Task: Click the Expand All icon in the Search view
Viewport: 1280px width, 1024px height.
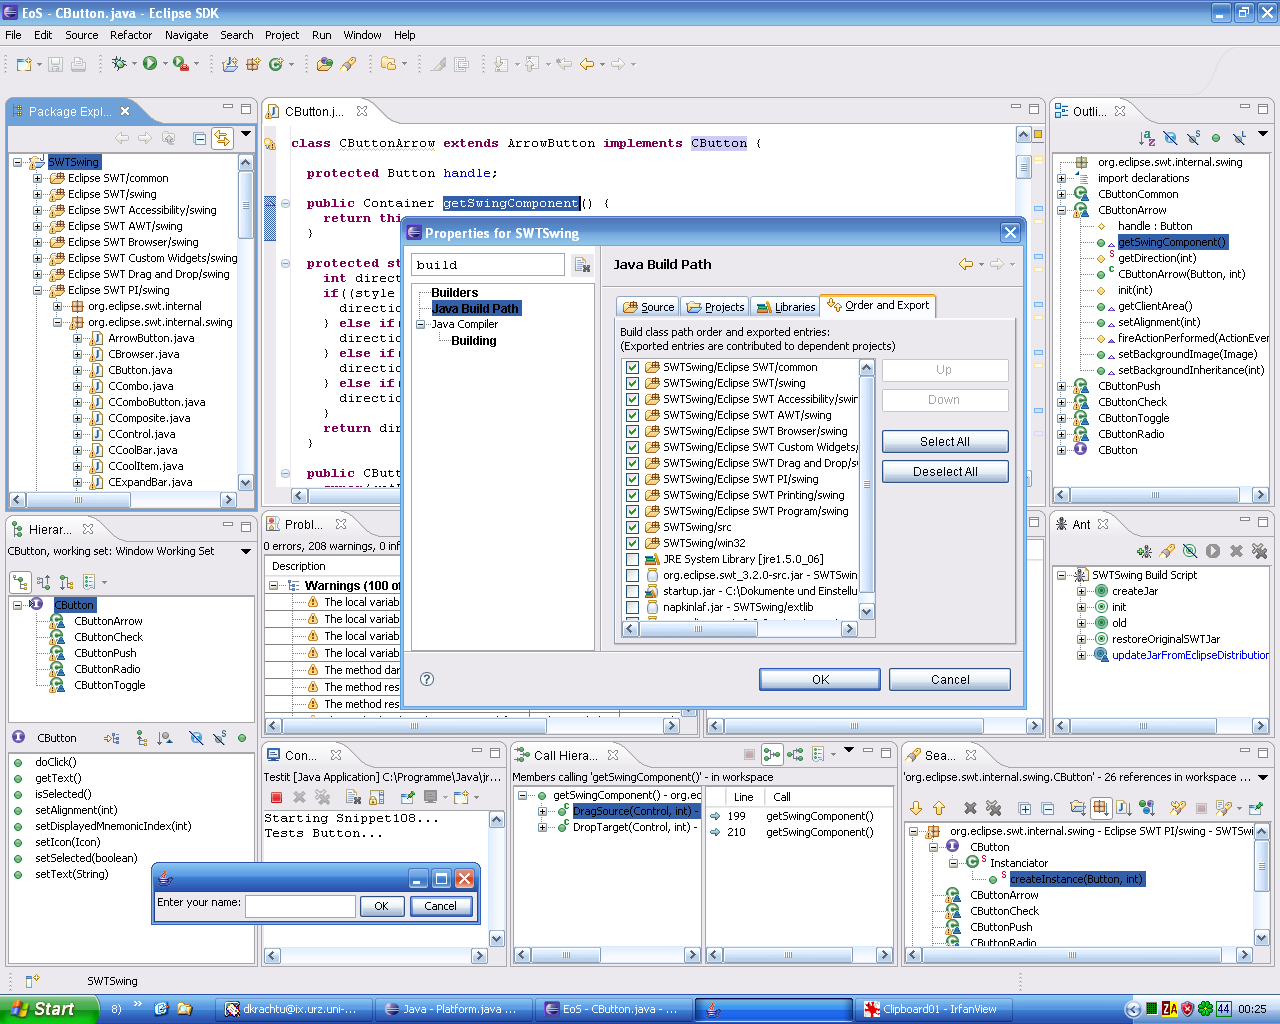Action: coord(1024,808)
